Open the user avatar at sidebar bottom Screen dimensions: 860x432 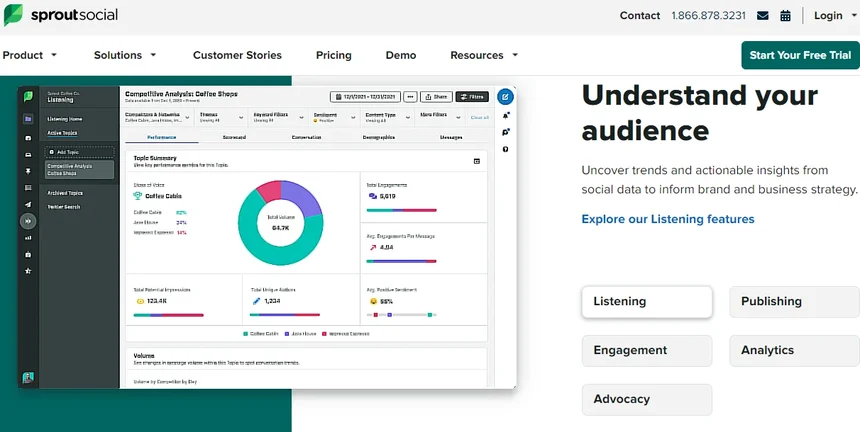28,377
